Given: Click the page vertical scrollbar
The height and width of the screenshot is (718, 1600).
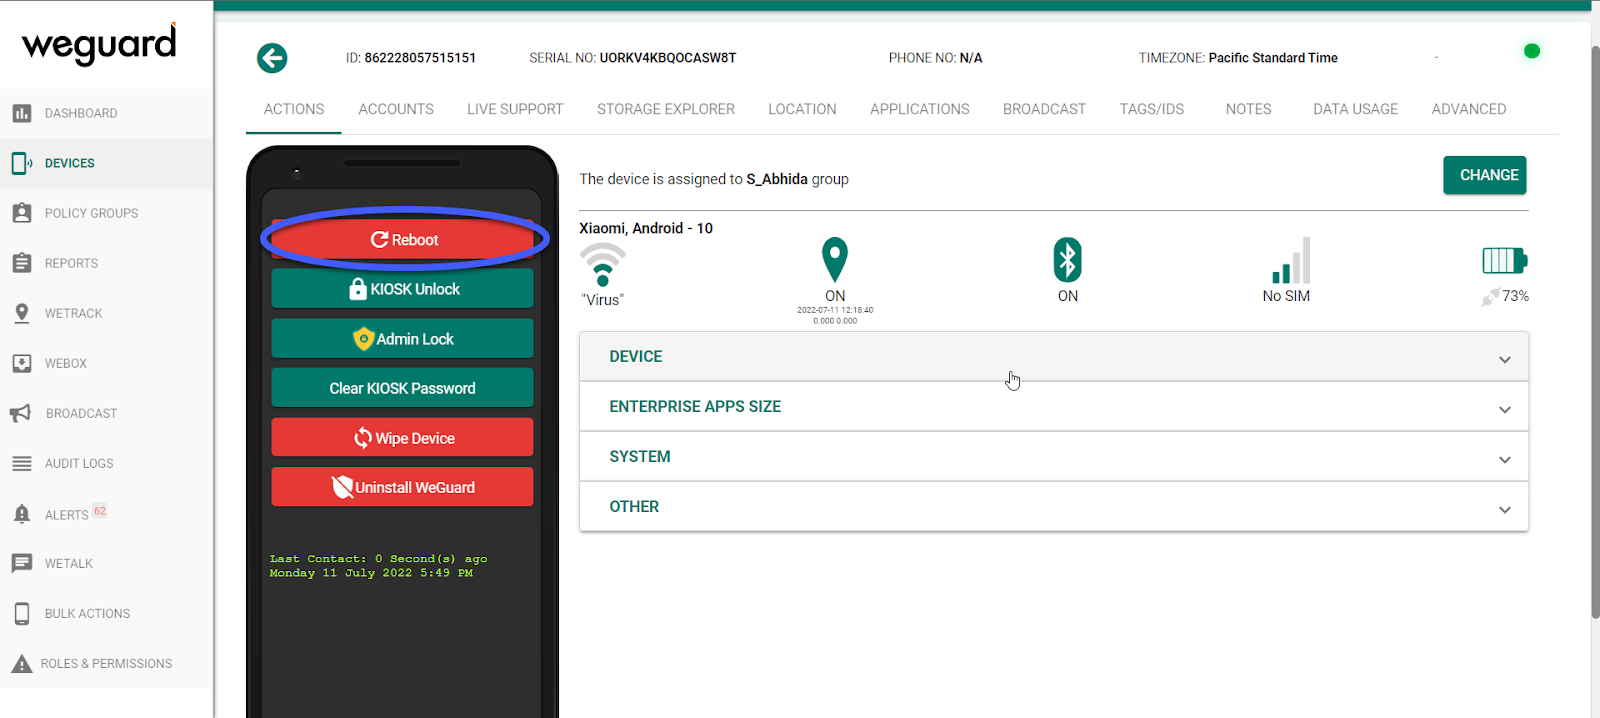Looking at the screenshot, I should tap(1595, 330).
